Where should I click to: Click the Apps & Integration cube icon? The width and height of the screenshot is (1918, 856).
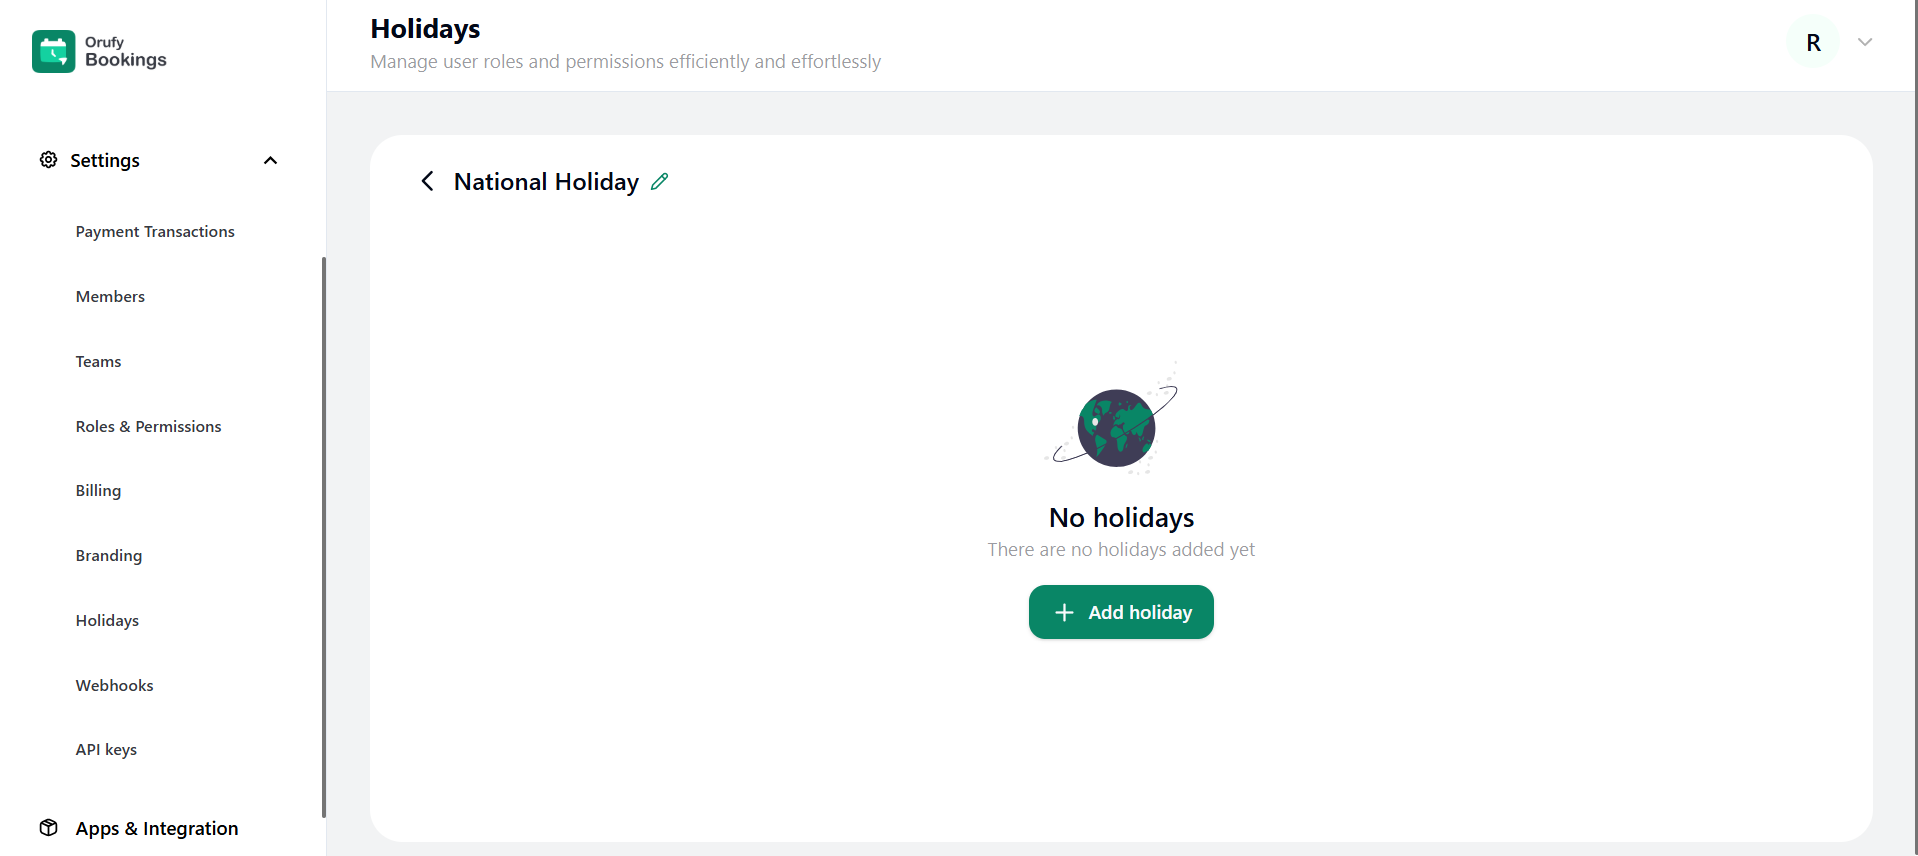pos(48,828)
